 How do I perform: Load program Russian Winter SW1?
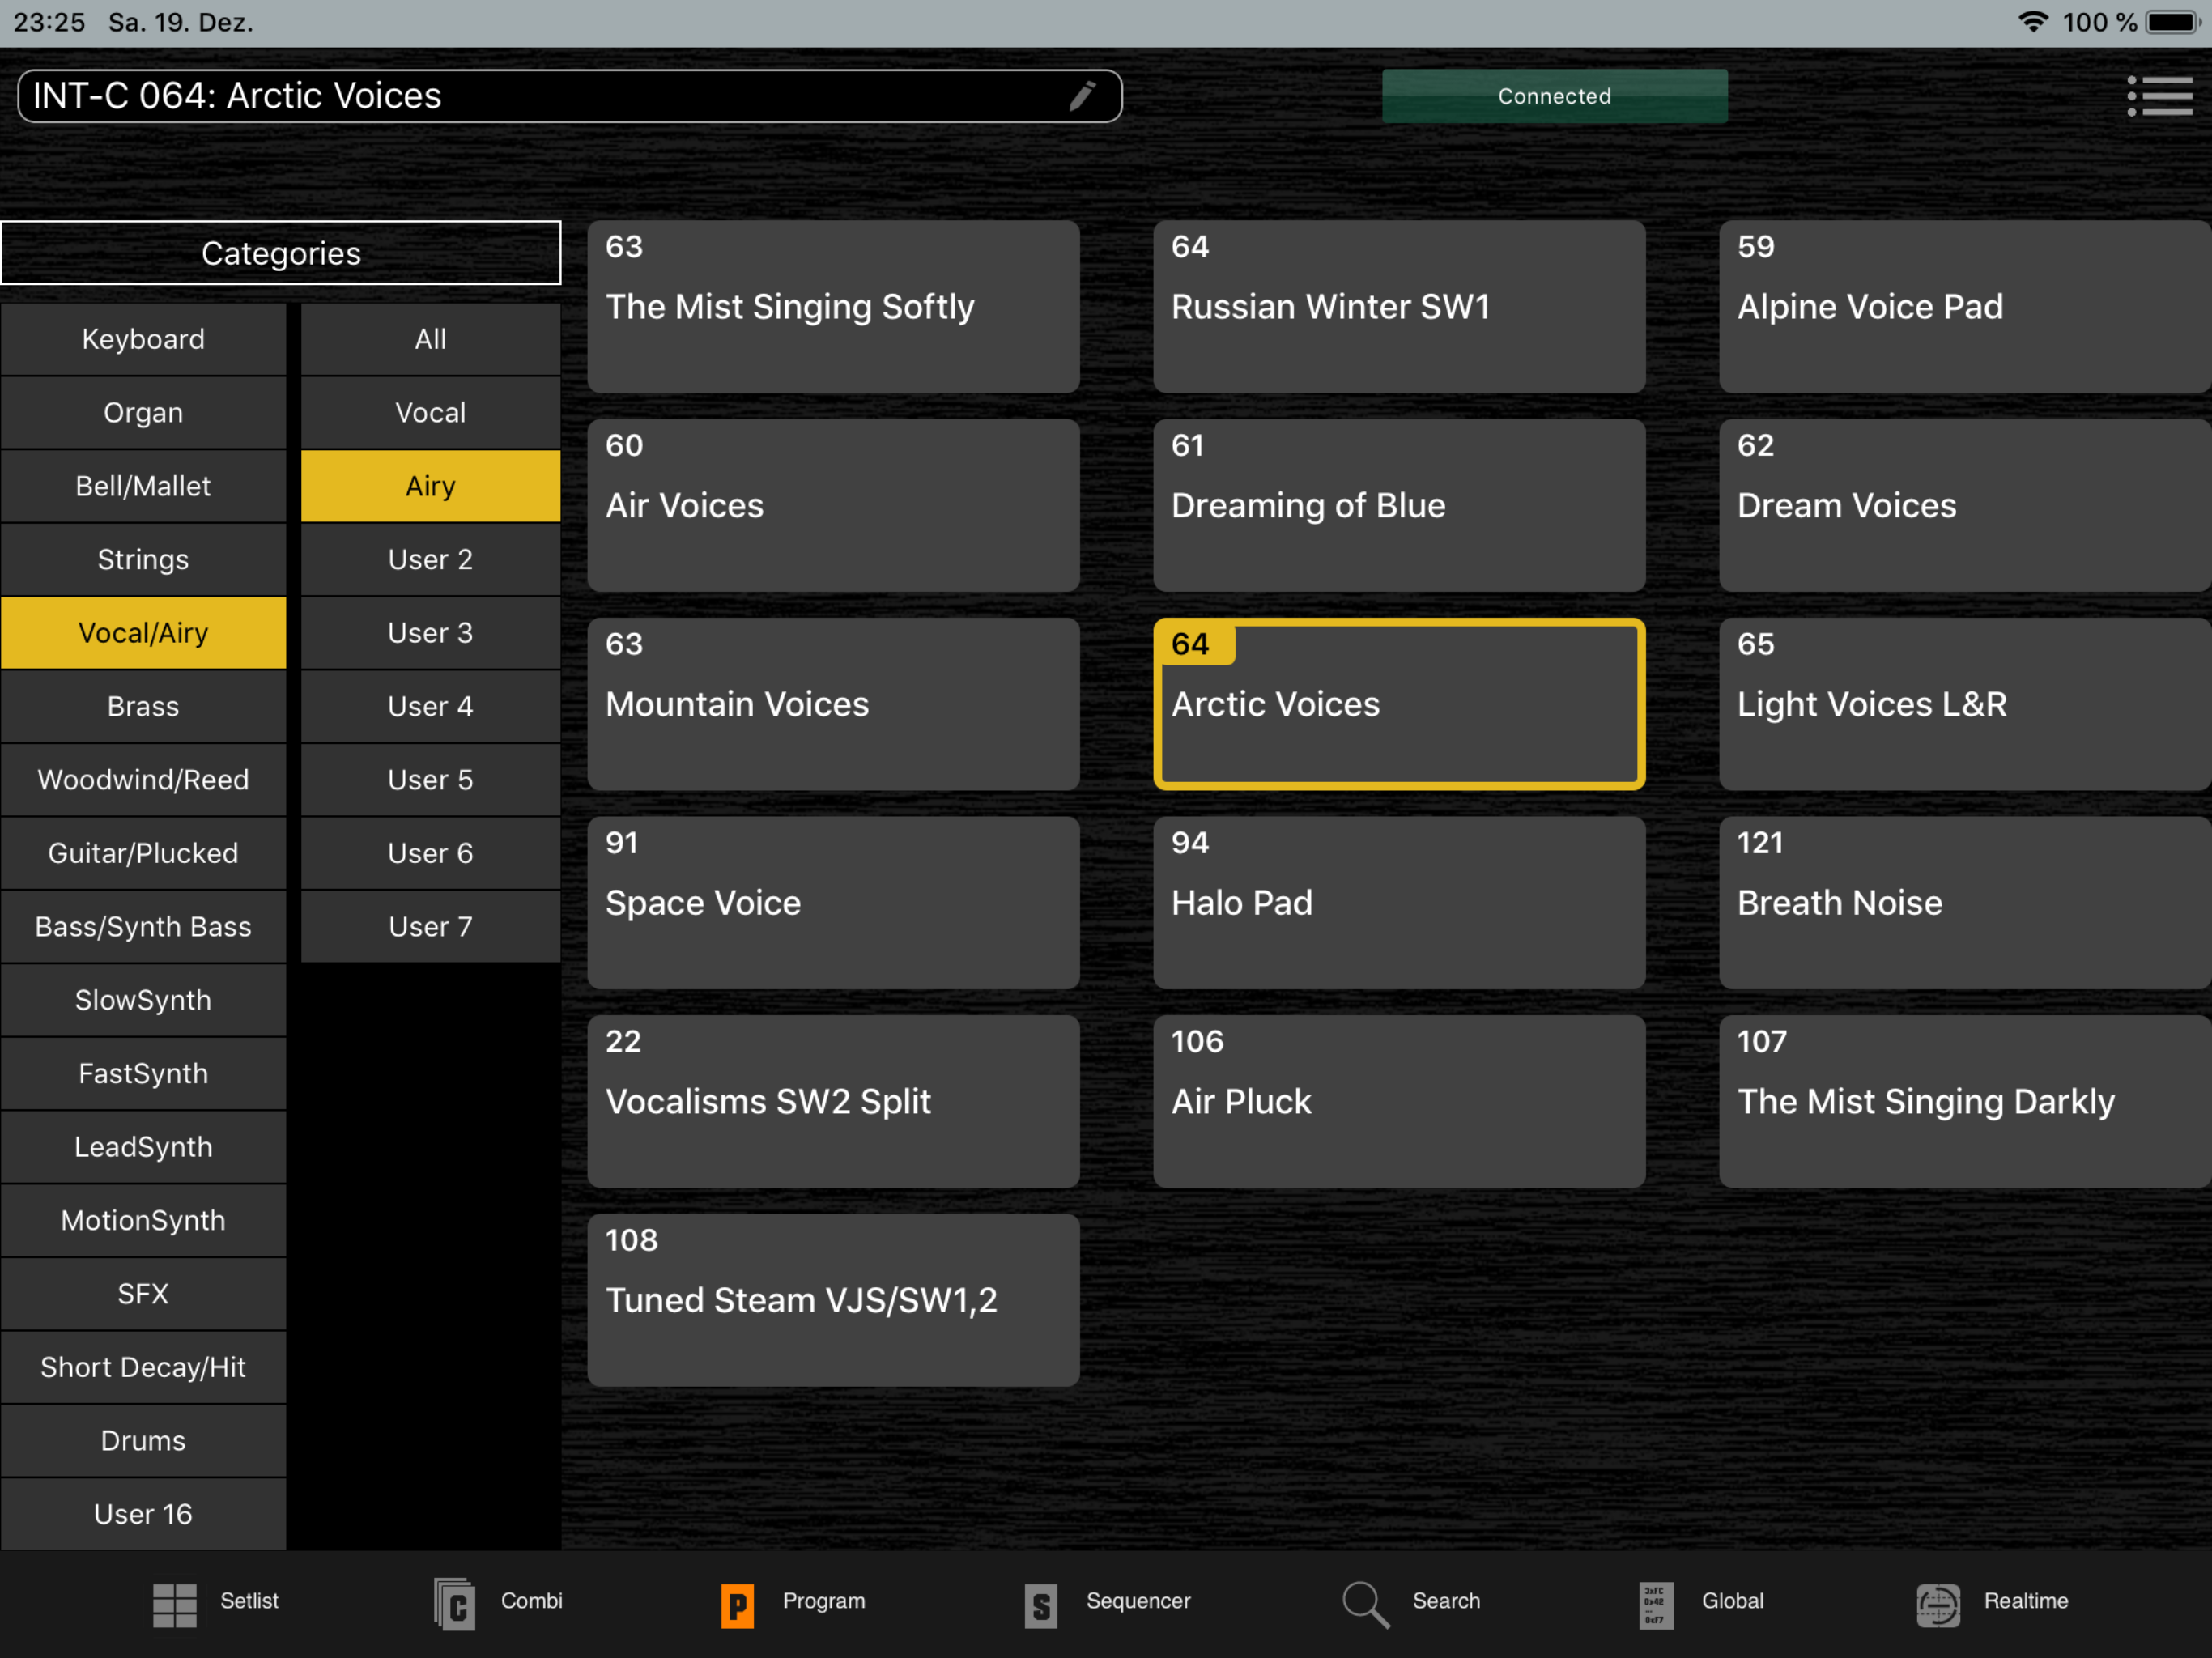pos(1399,307)
